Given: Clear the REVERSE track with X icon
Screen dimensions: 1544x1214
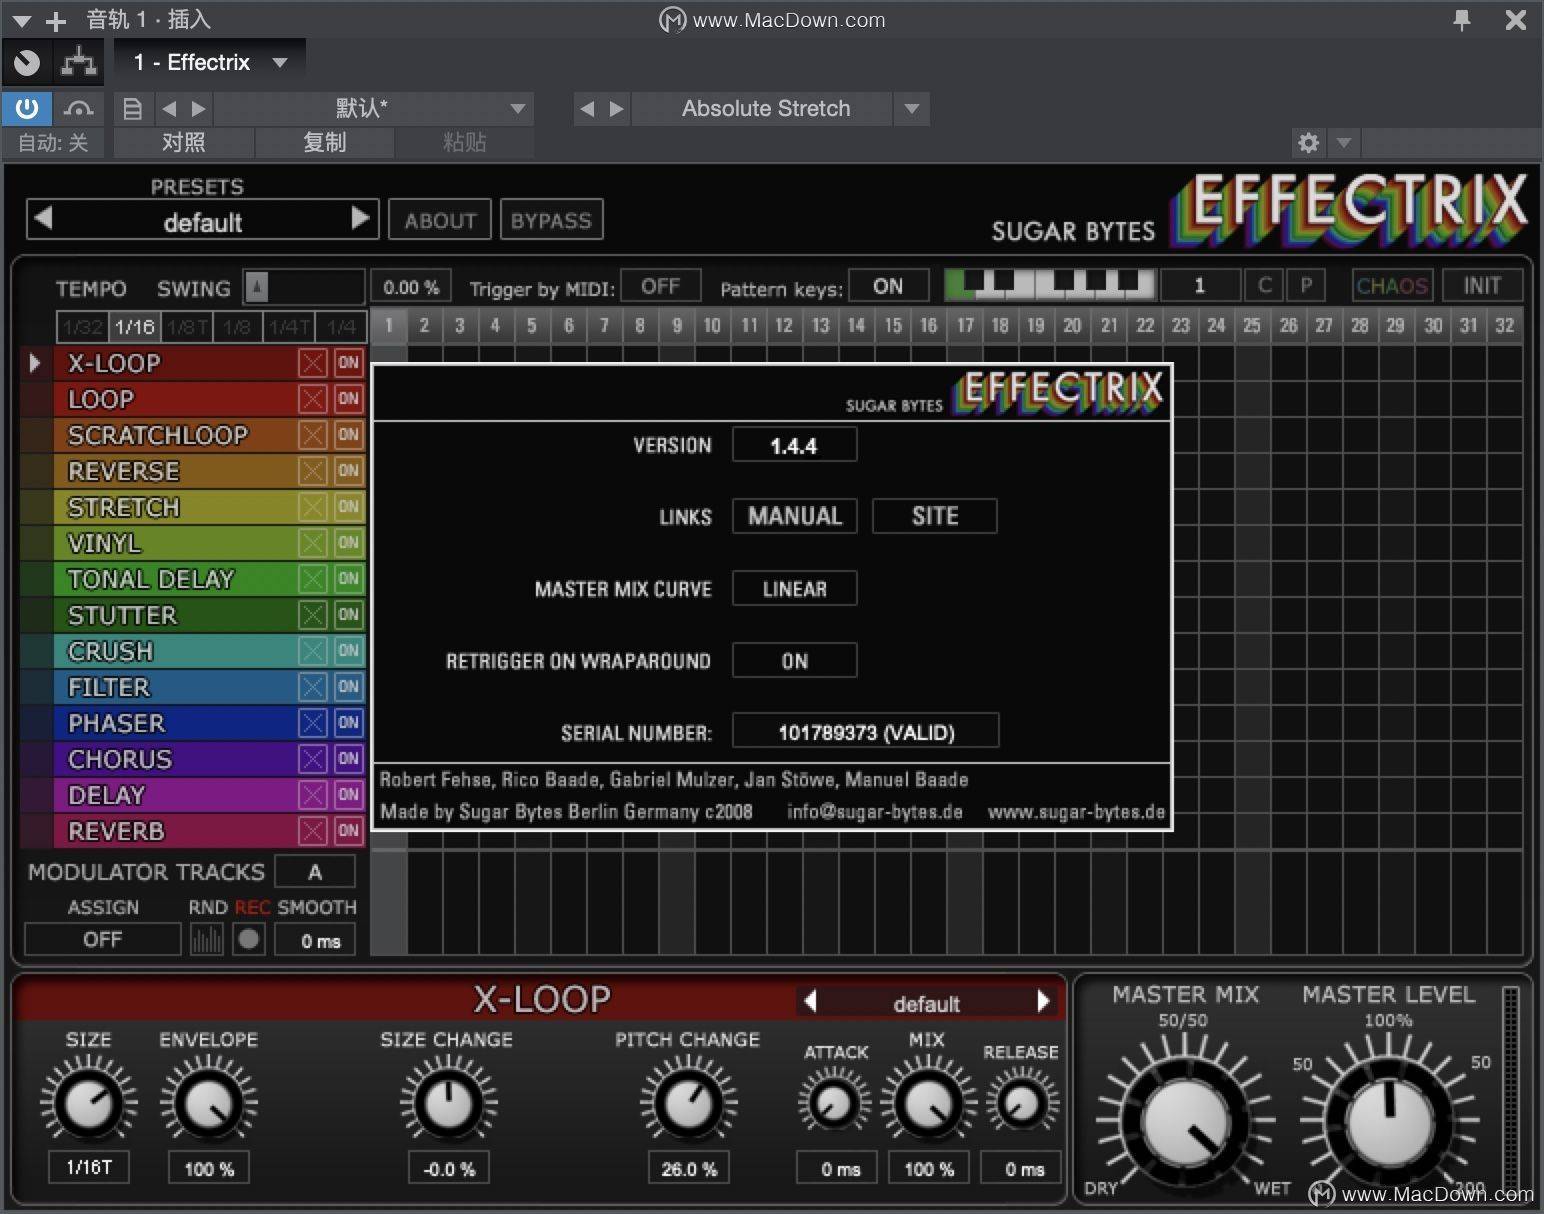Looking at the screenshot, I should (313, 471).
